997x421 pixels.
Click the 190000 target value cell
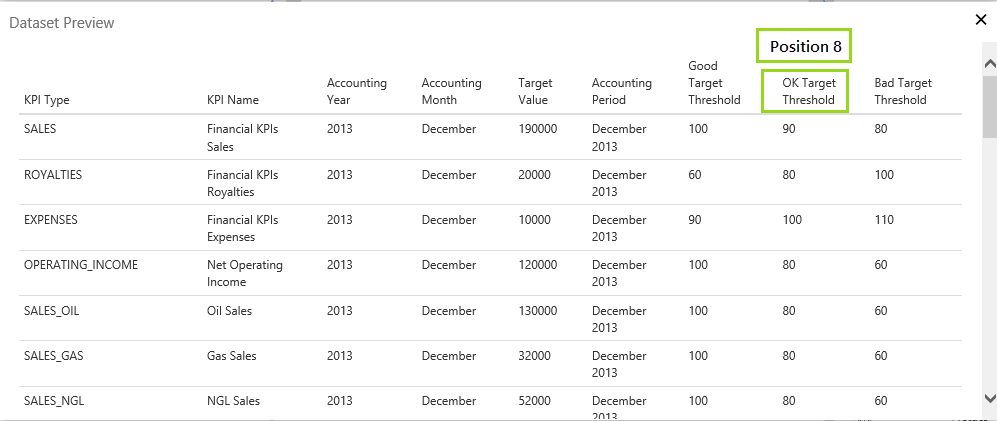click(538, 129)
